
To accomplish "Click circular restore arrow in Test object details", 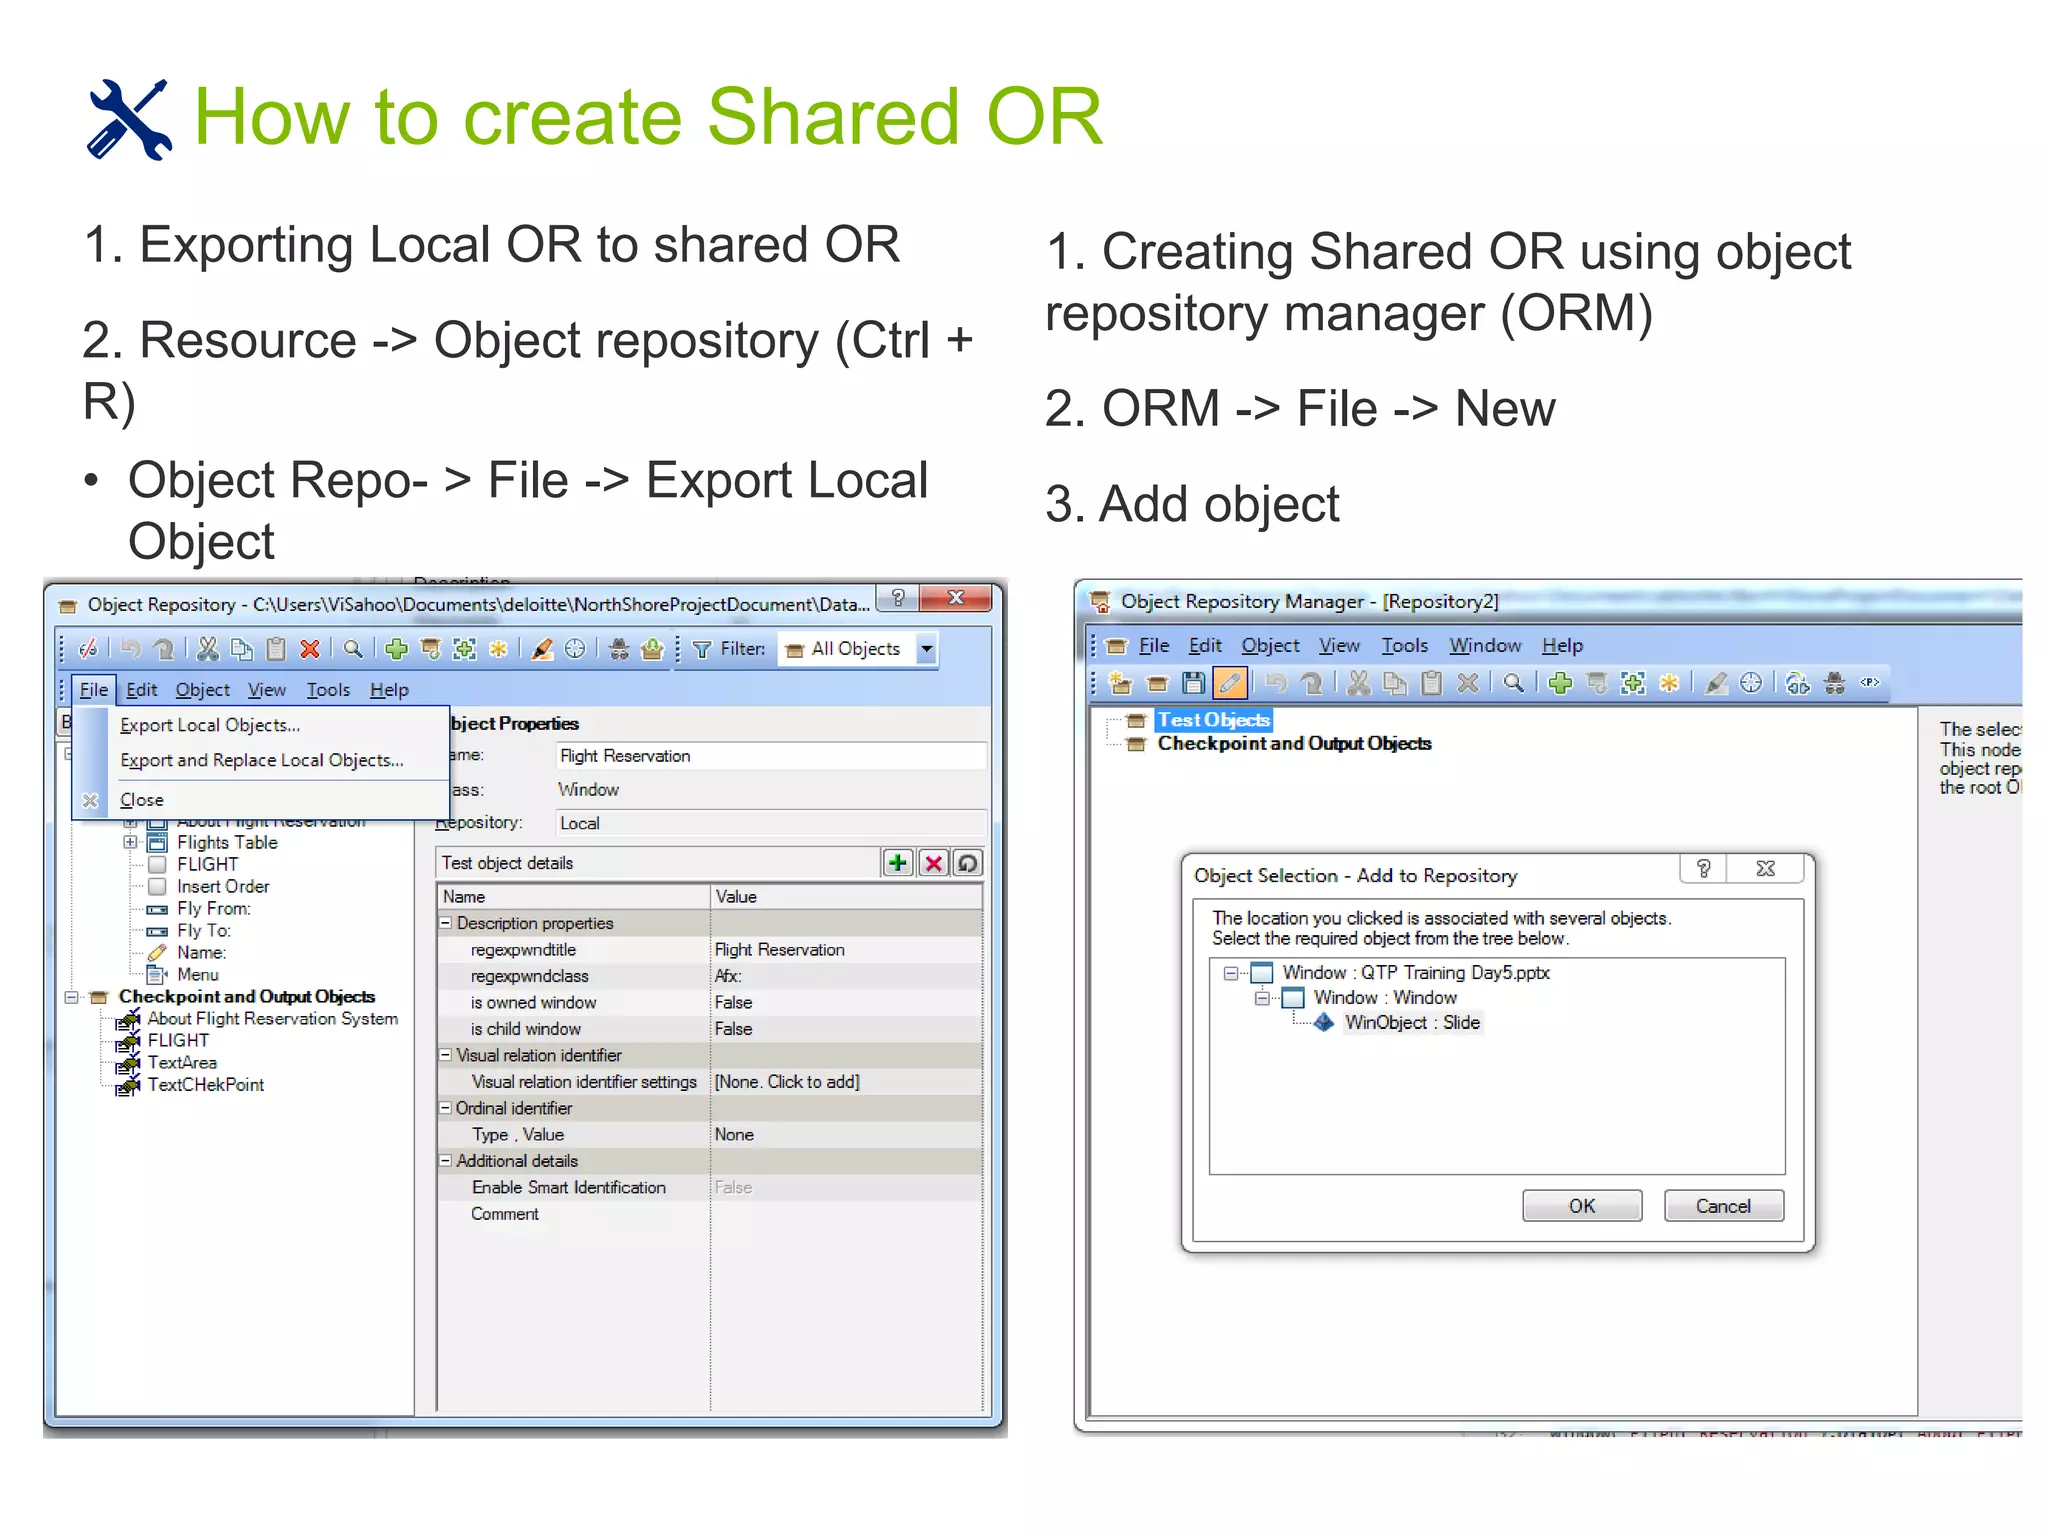I will pos(968,863).
